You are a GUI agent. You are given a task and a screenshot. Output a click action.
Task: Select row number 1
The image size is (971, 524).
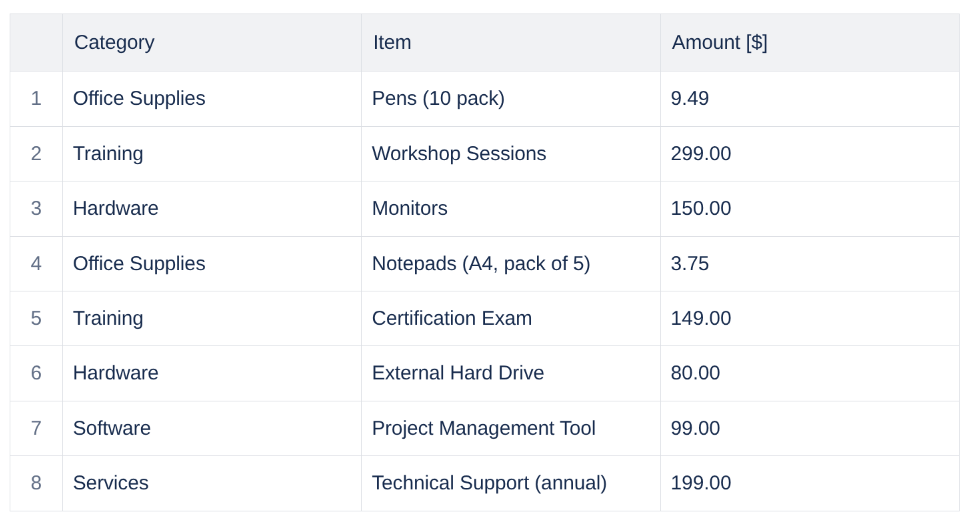click(36, 98)
